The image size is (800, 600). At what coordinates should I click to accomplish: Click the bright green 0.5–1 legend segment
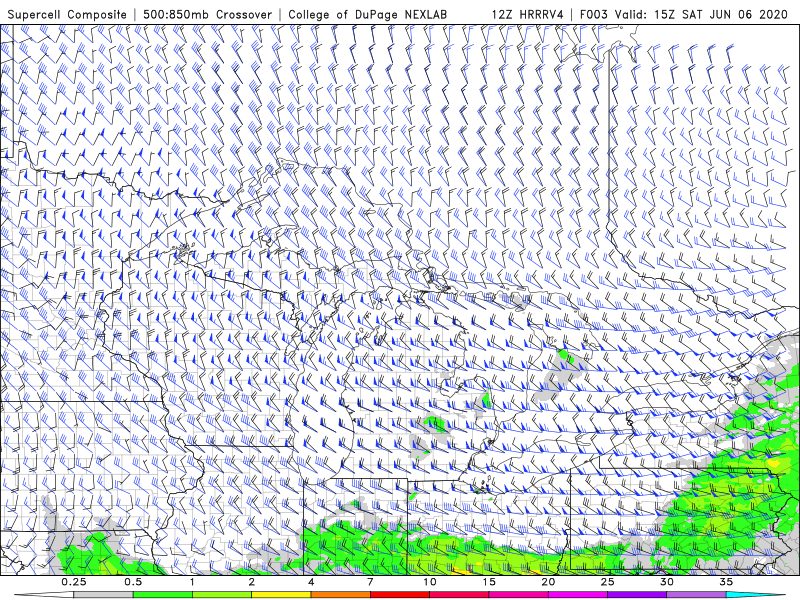click(x=162, y=595)
